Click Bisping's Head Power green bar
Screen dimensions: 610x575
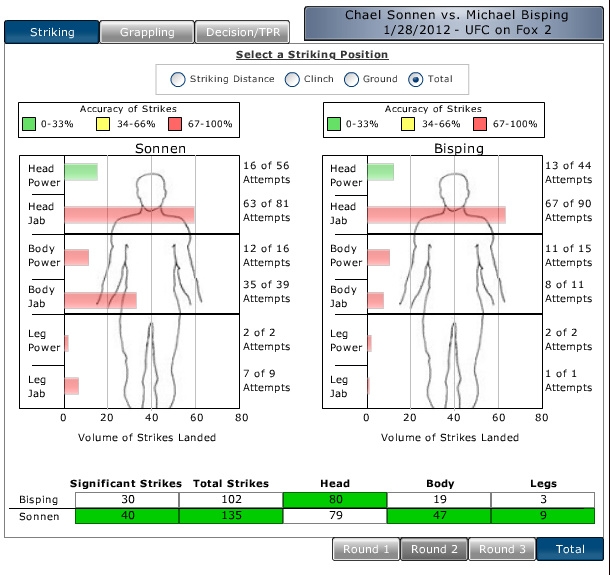click(x=380, y=172)
